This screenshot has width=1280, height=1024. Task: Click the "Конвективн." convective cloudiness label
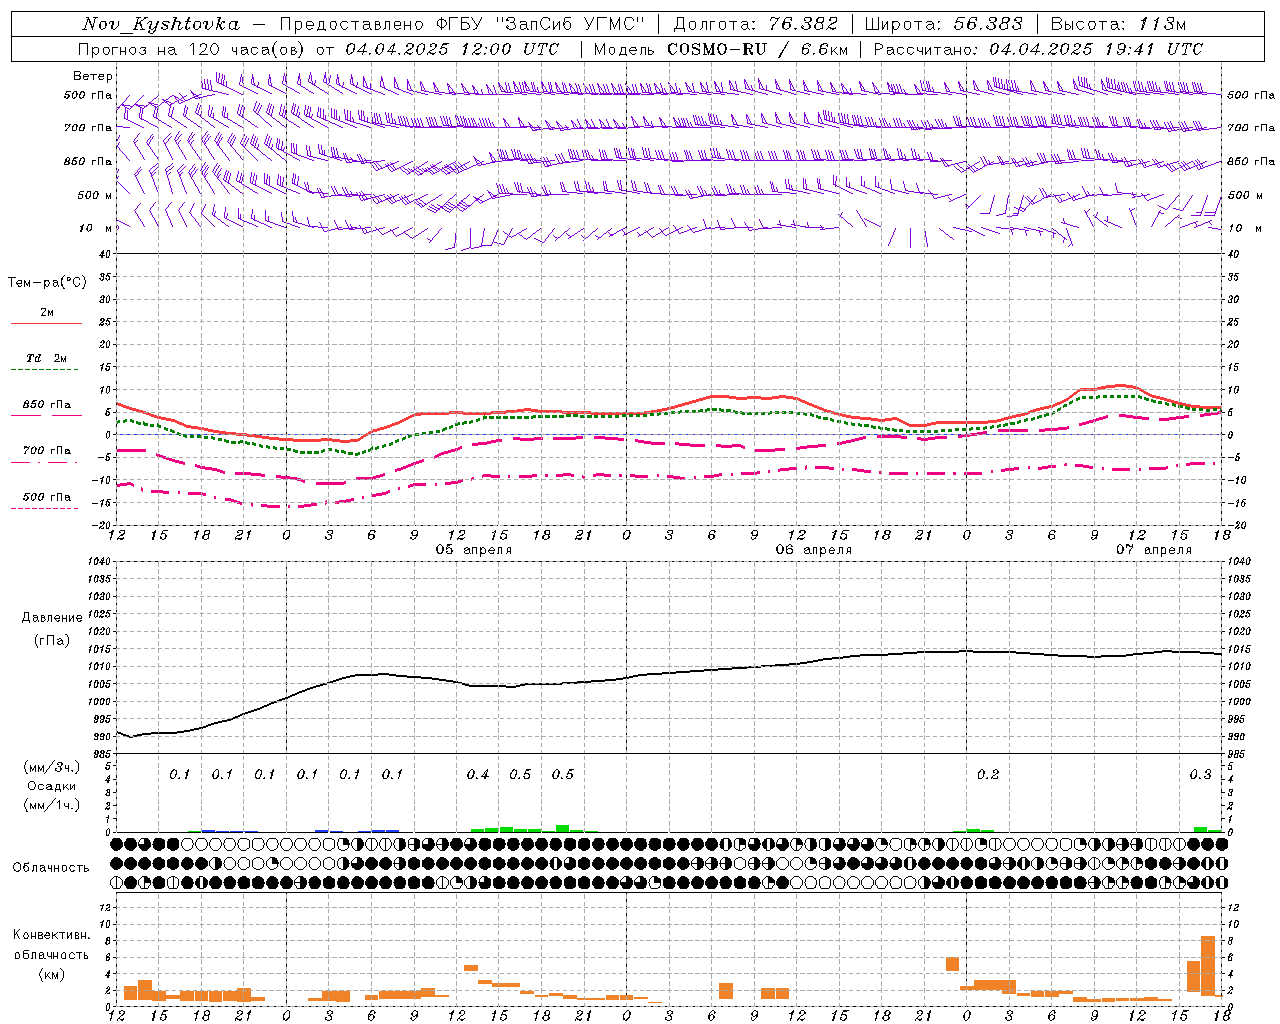51,935
